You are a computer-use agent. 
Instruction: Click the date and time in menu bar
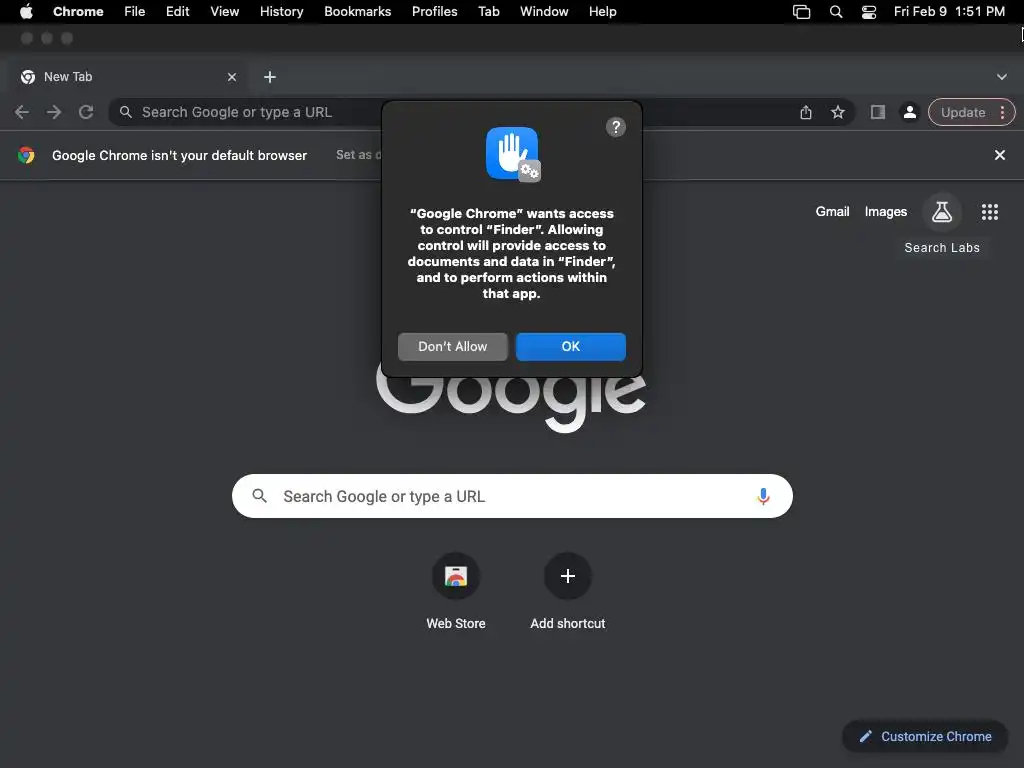pos(949,11)
